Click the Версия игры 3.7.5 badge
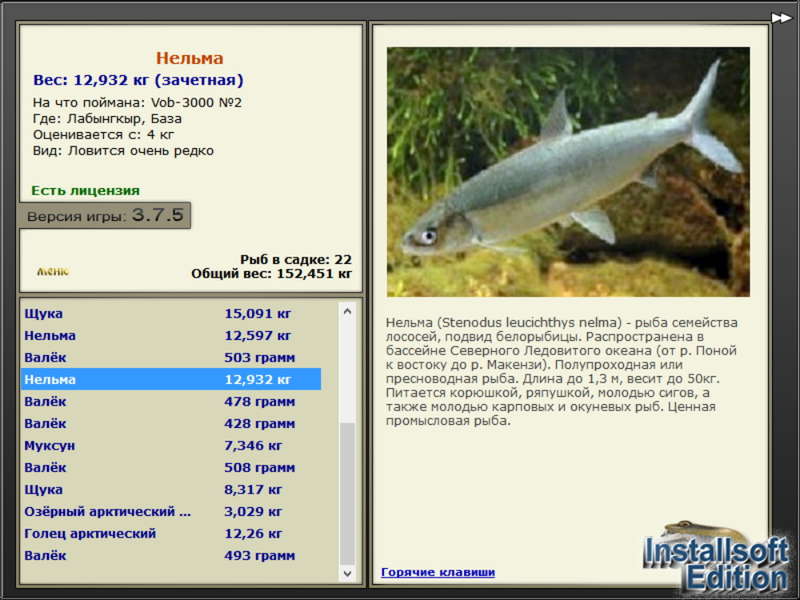Screen dimensions: 800x600 click(x=105, y=215)
